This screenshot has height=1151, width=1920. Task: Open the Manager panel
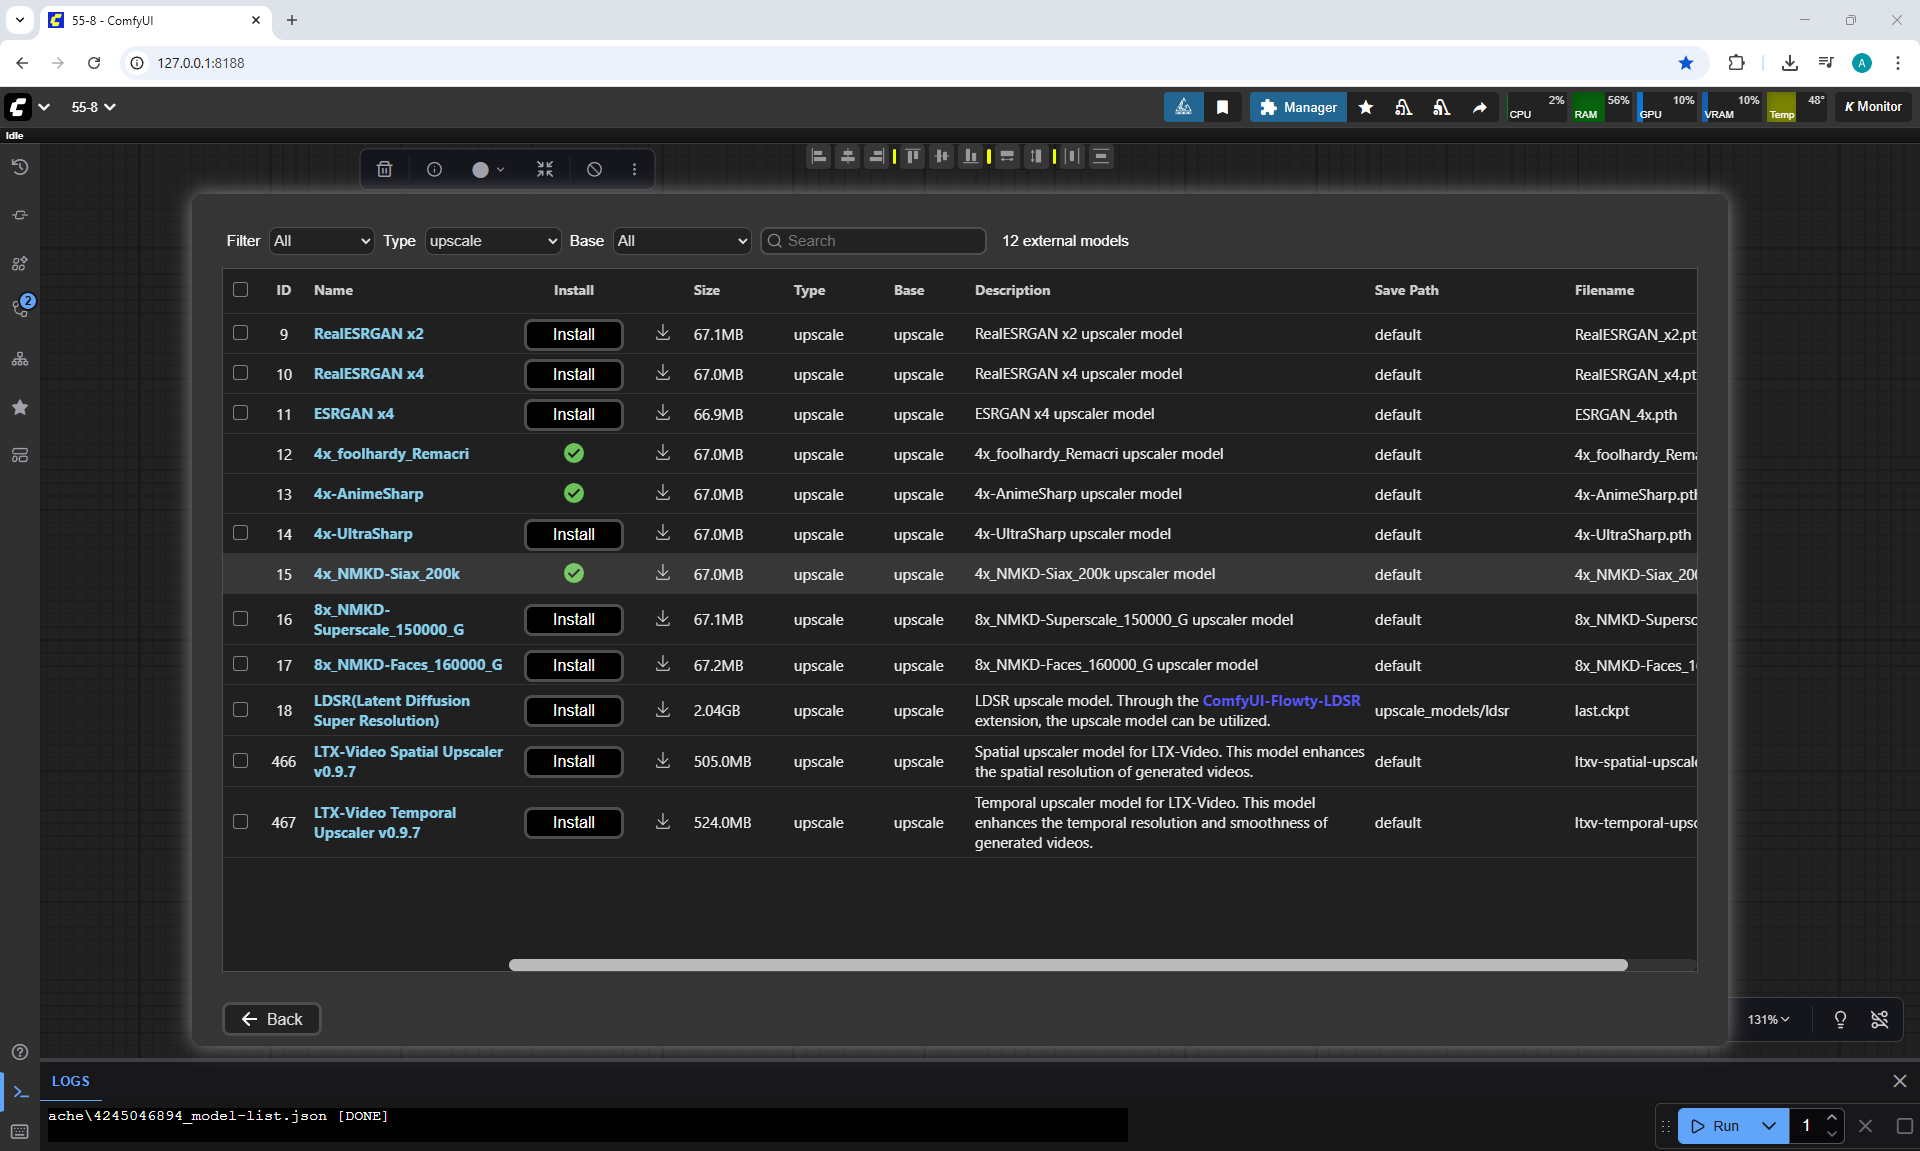point(1298,107)
